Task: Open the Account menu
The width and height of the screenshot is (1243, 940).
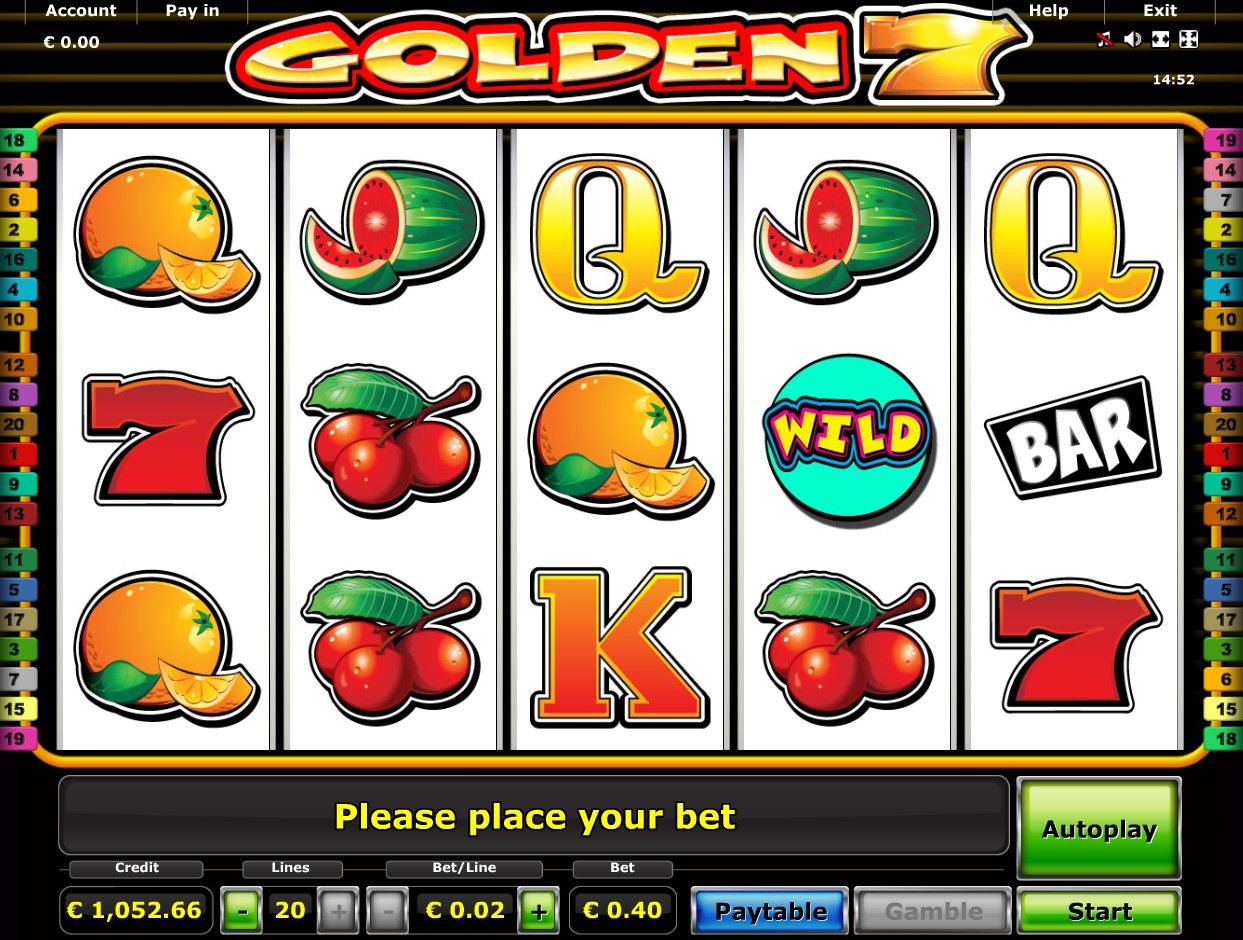Action: (x=81, y=11)
